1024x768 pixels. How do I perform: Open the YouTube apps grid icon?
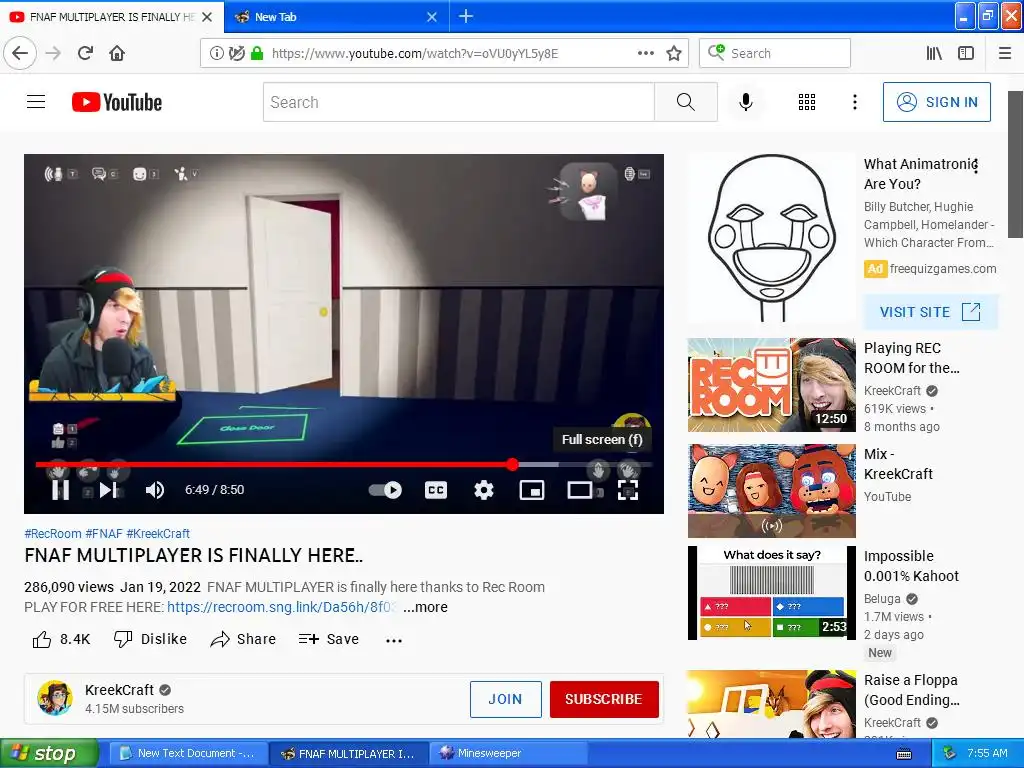807,102
